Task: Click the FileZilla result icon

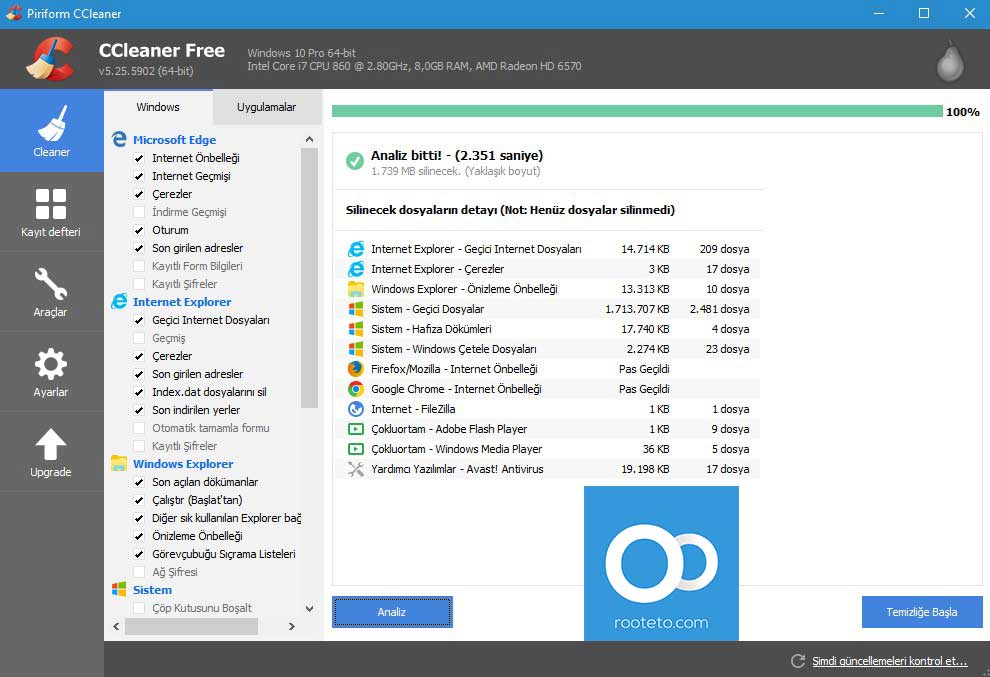Action: [x=356, y=409]
